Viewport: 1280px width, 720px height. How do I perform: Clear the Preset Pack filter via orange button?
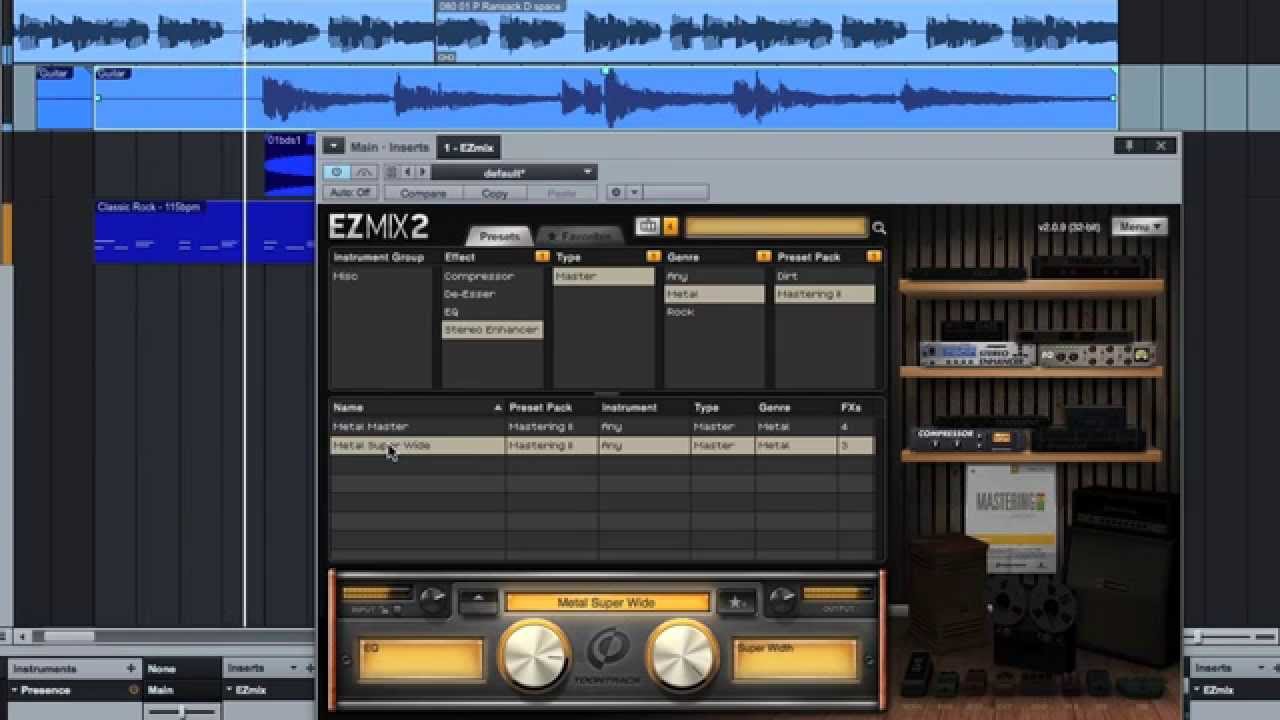coord(873,257)
